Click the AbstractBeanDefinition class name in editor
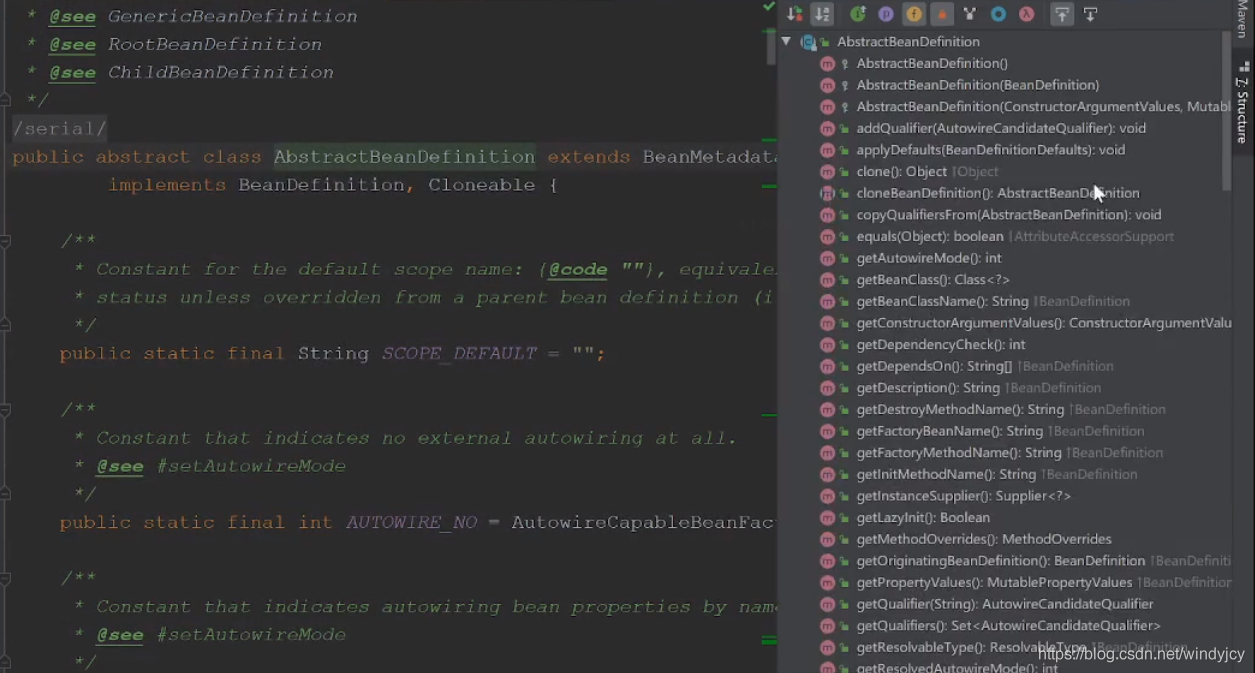The image size is (1255, 673). pos(404,157)
